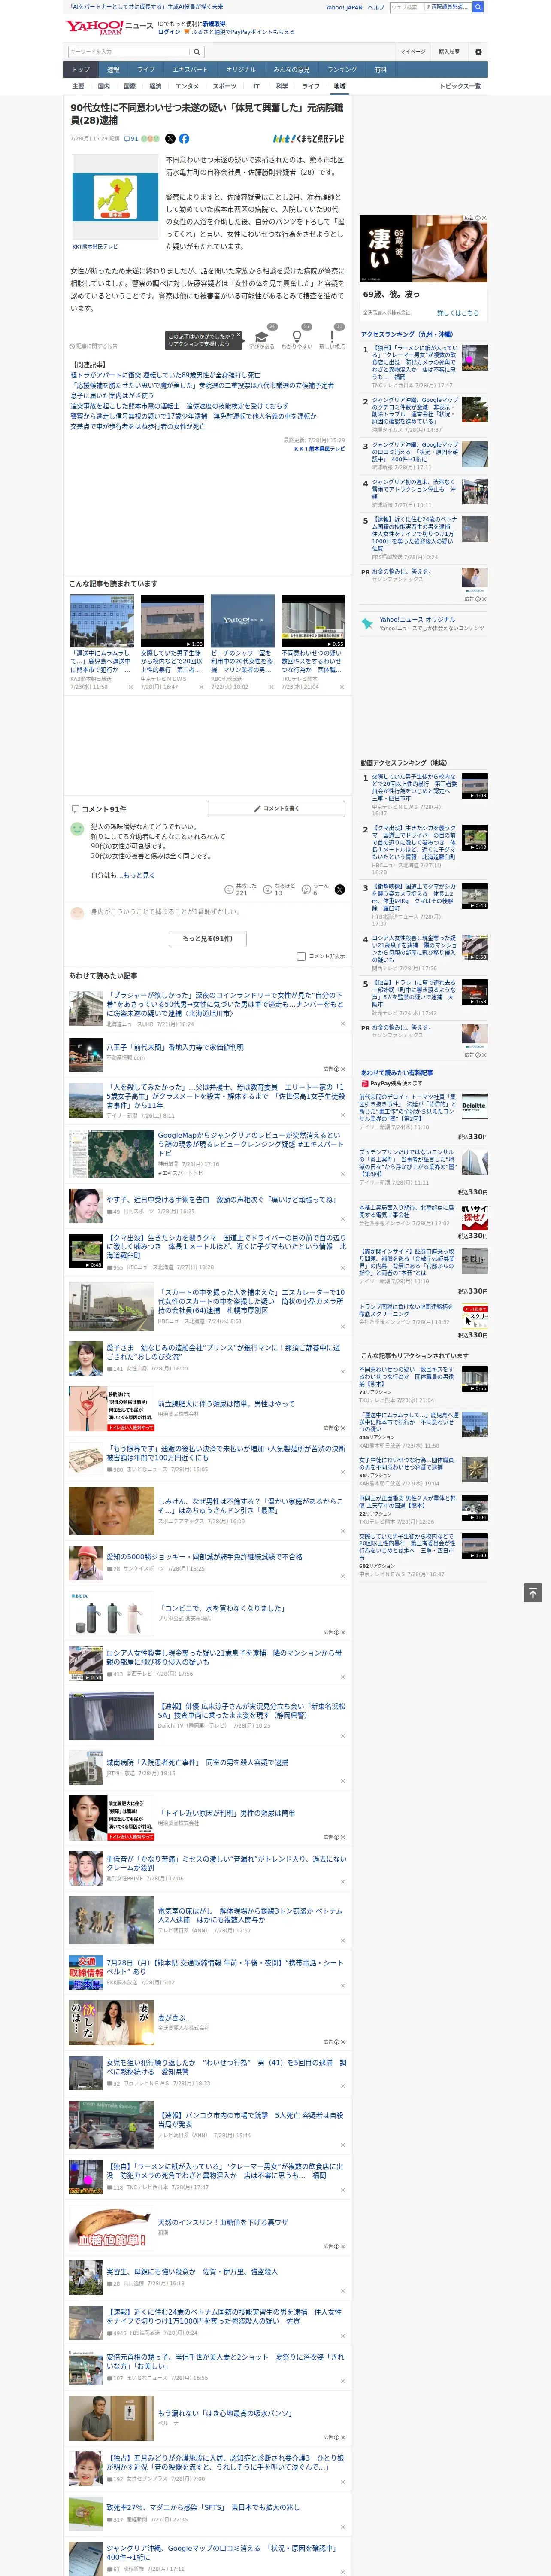Open the 地域 category tab

339,86
